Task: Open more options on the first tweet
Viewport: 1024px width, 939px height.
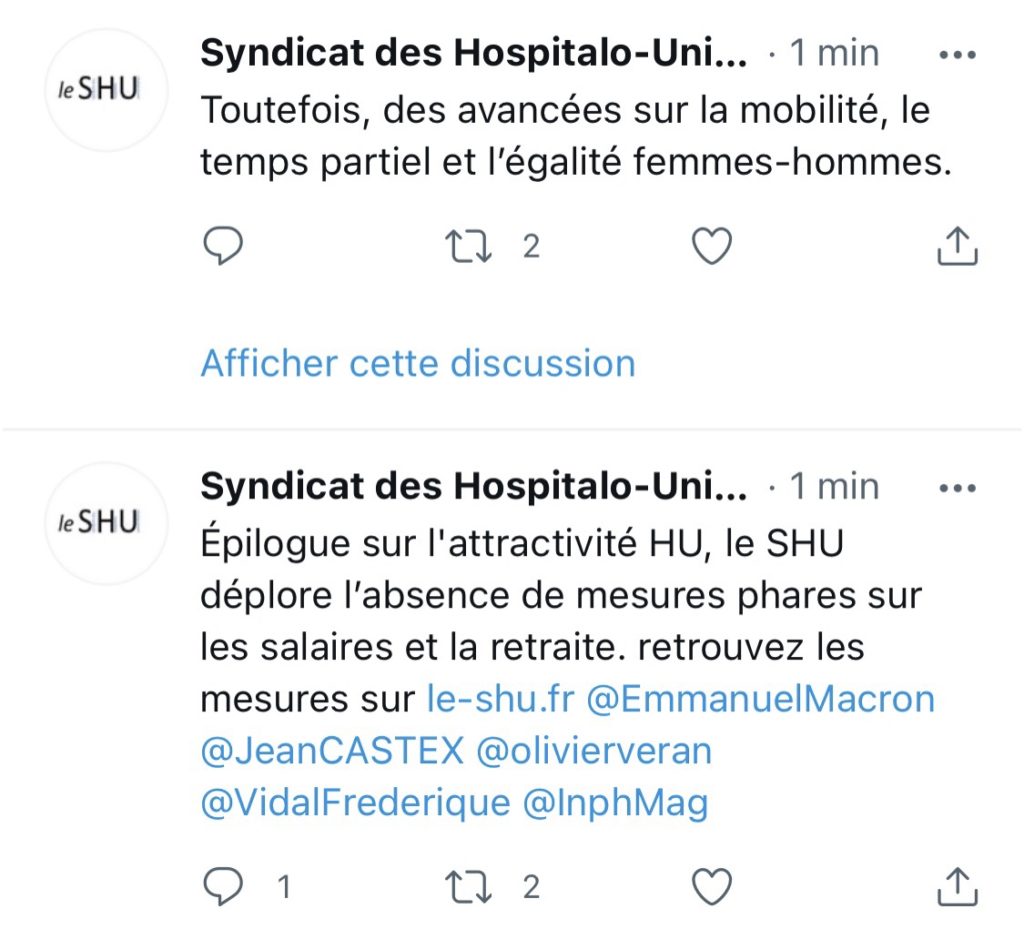Action: (957, 55)
